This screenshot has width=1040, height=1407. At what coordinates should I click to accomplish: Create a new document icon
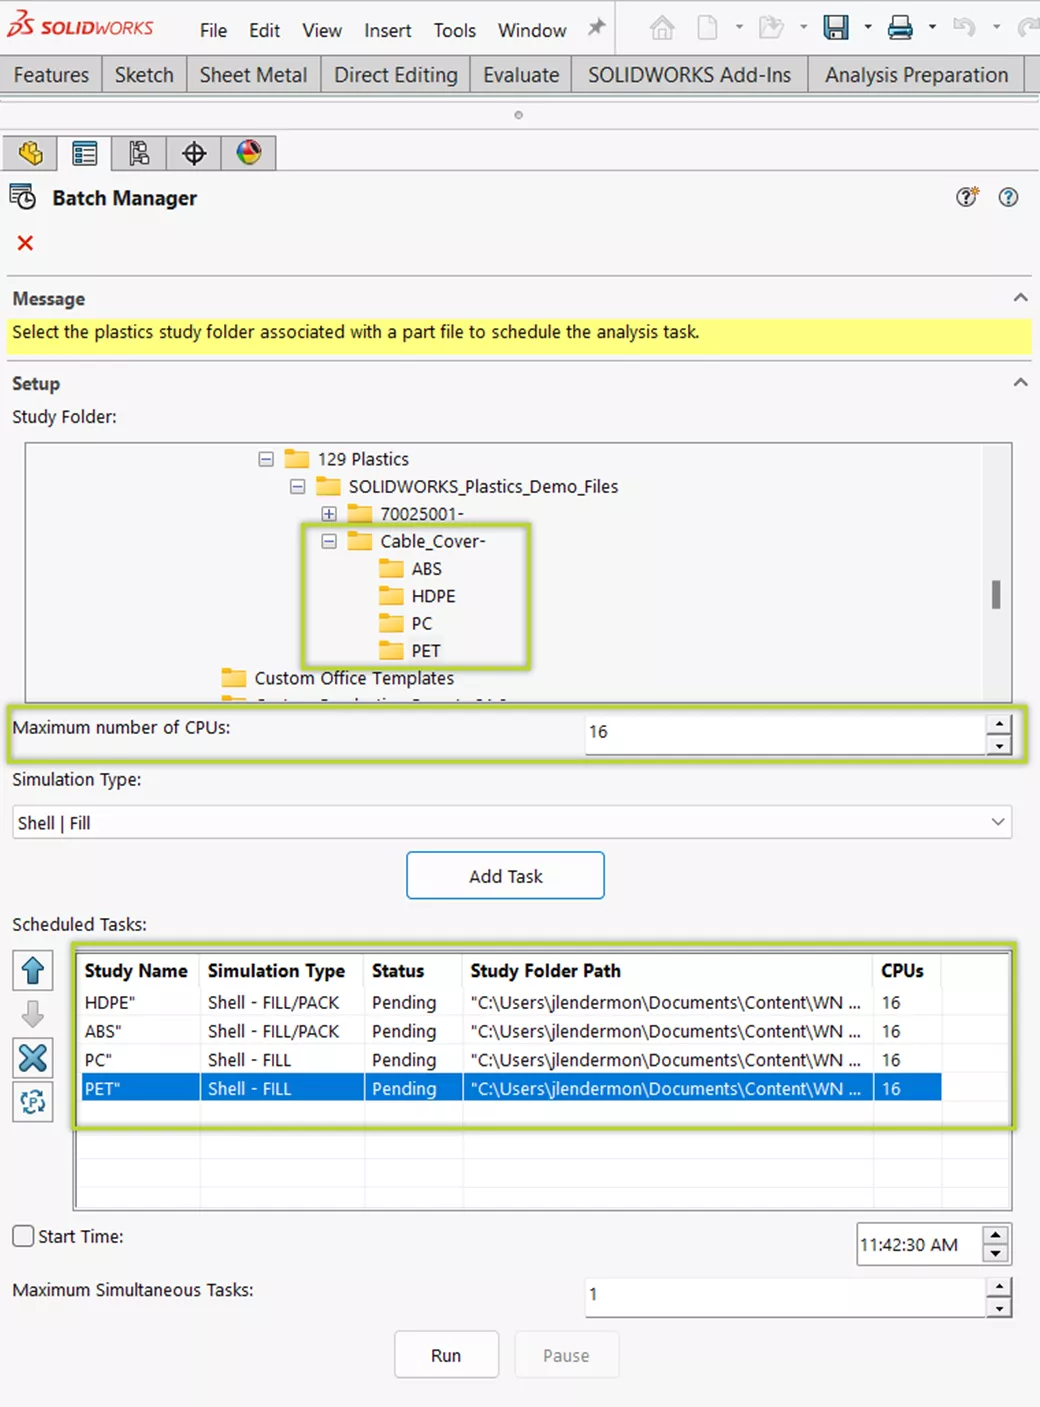tap(707, 28)
